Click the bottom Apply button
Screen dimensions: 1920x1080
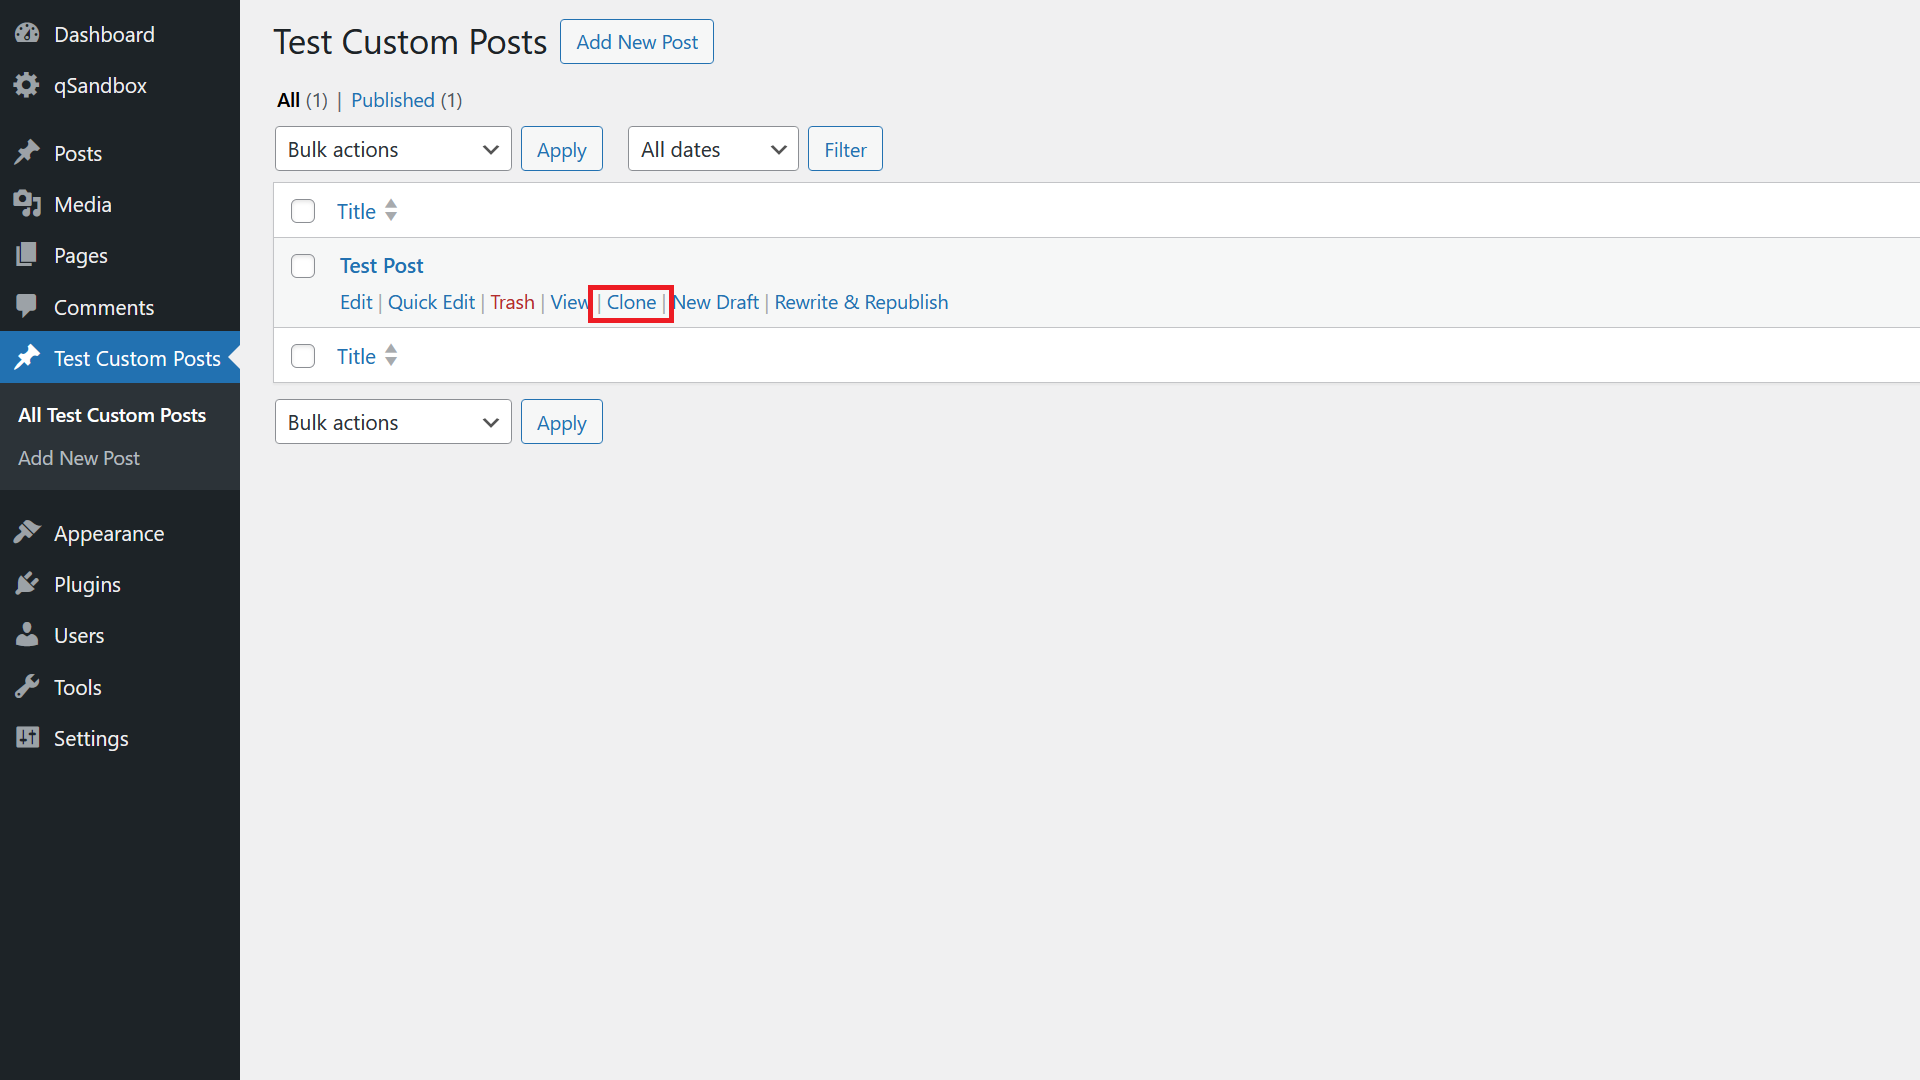click(562, 422)
